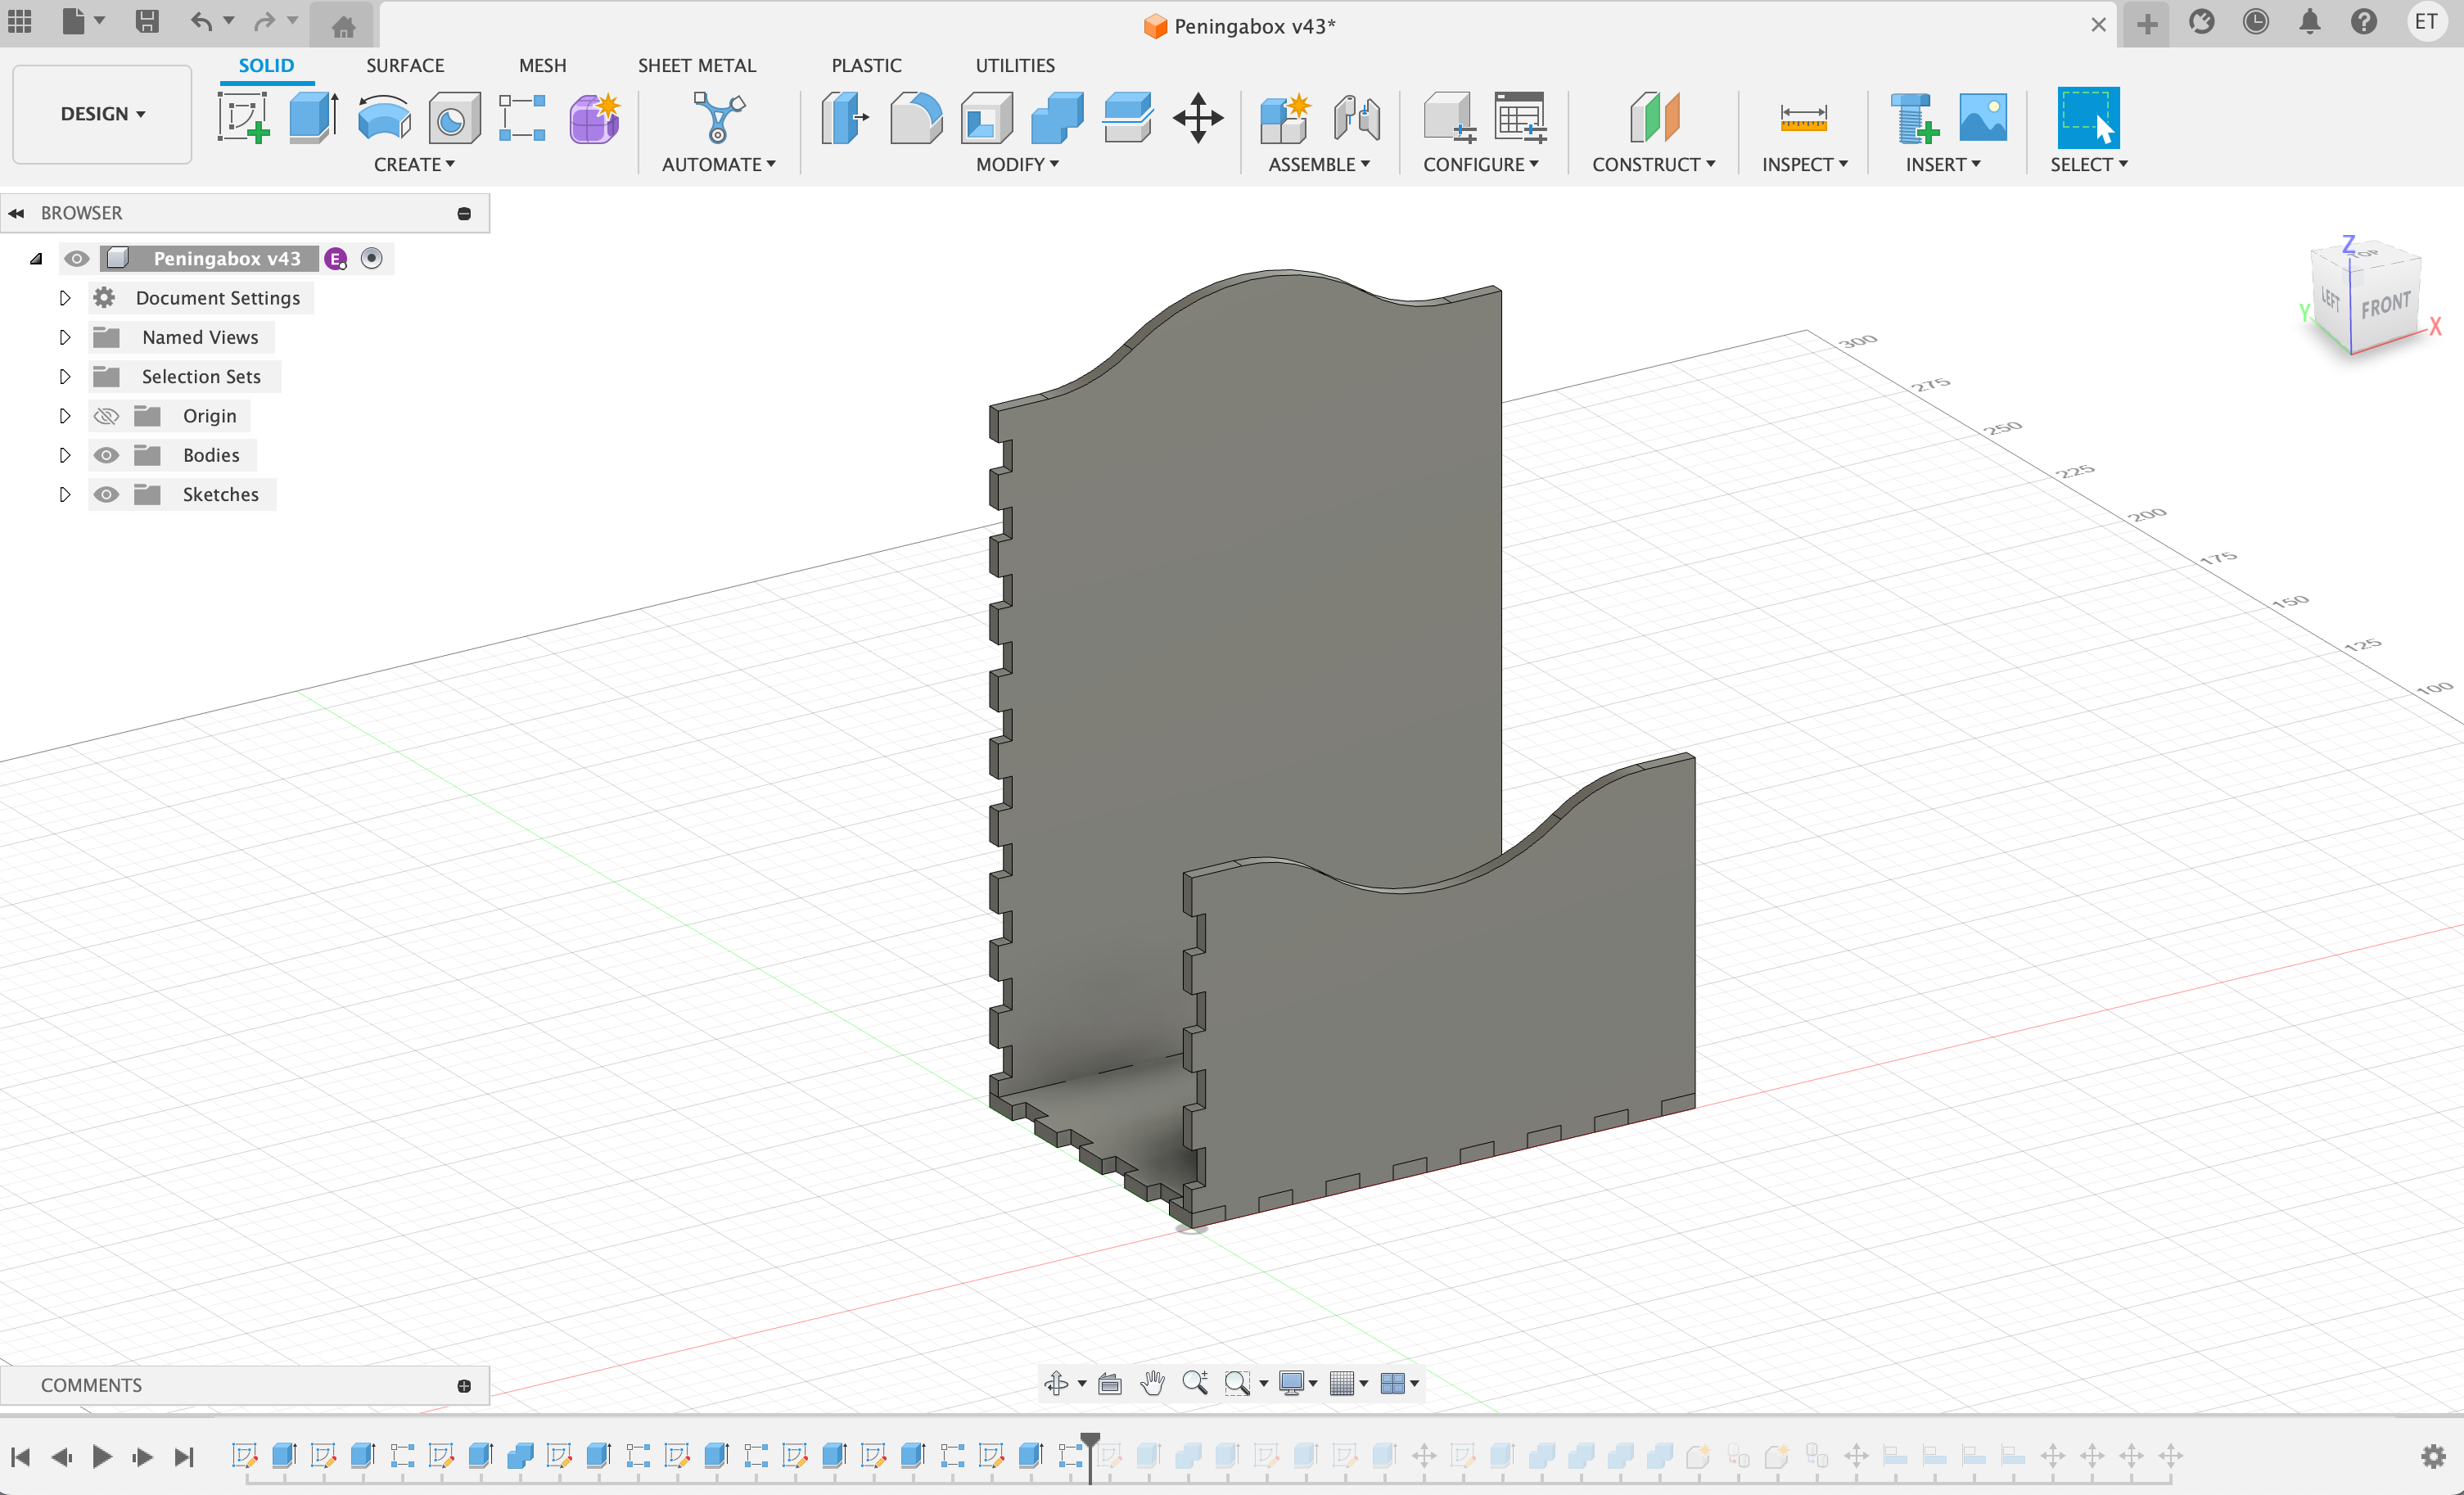Open the Assemble menu
The height and width of the screenshot is (1495, 2464).
[x=1319, y=164]
